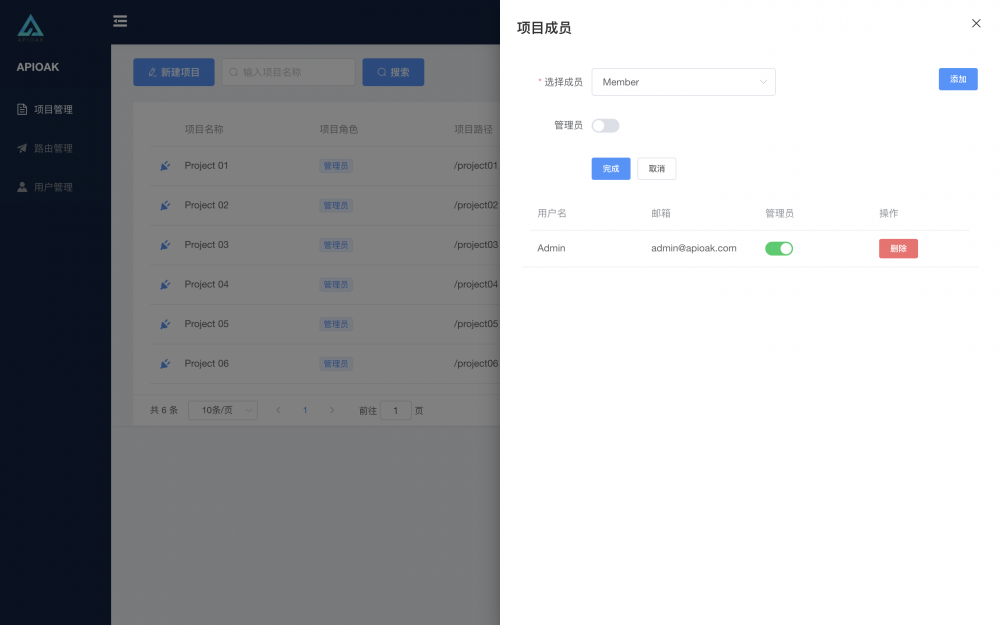
Task: Disable Admin's 管理员 switch in the member table
Action: pyautogui.click(x=779, y=248)
